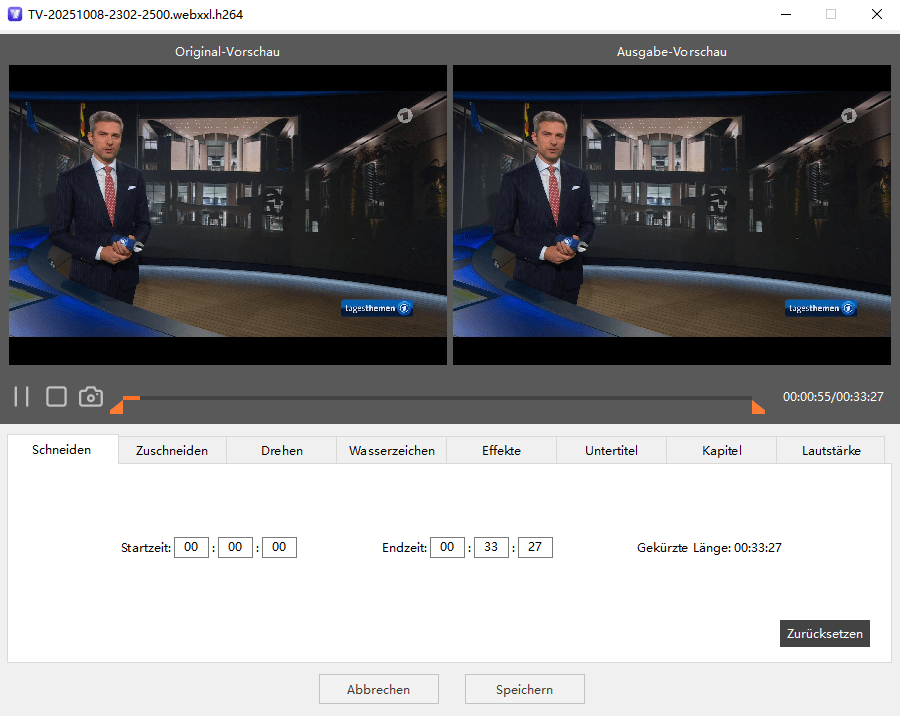Image resolution: width=900 pixels, height=716 pixels.
Task: Open the Effekte tab
Action: [x=501, y=451]
